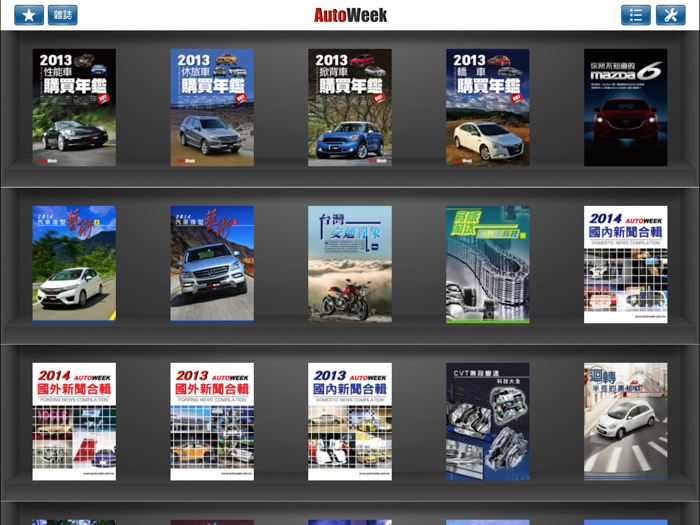
Task: Open 2013 休旅車 購買年鑑 cover
Action: [x=212, y=108]
